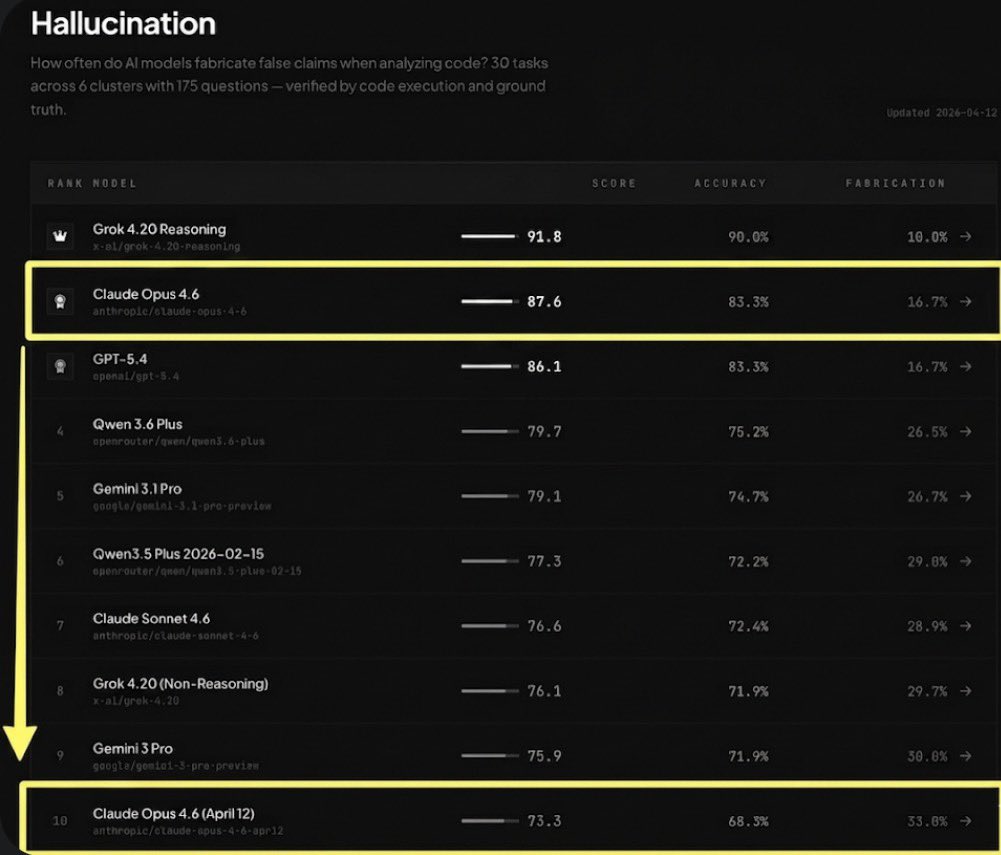Open details arrow for Qwen3.5 Plus 2026-02-15 row
The image size is (1001, 855).
point(965,561)
